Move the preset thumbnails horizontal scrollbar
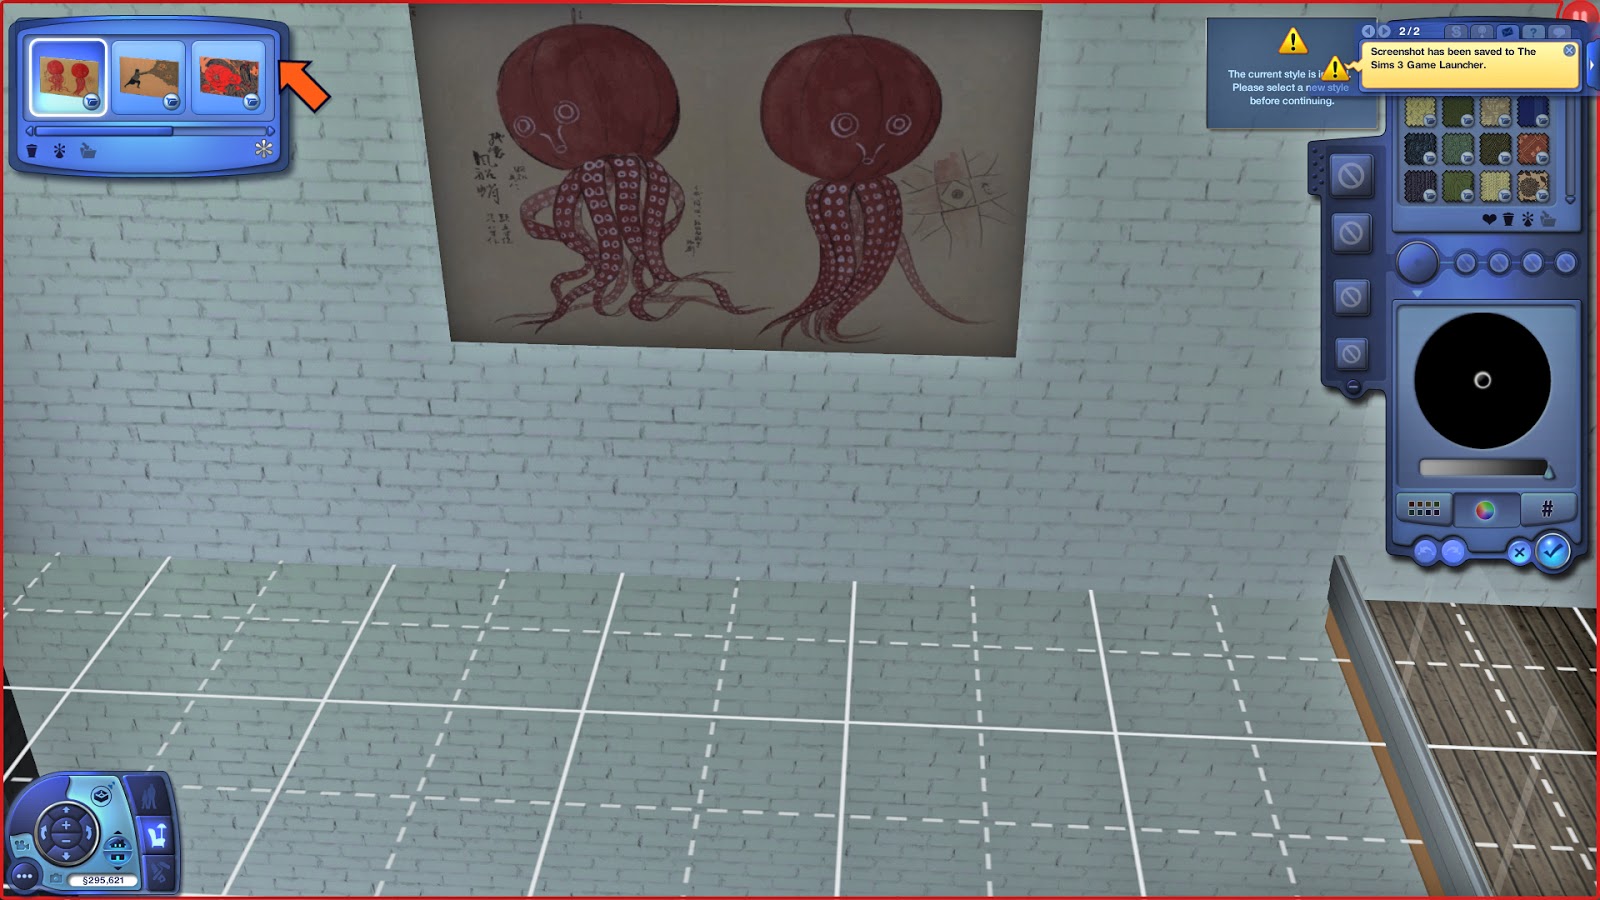The width and height of the screenshot is (1600, 900). point(103,131)
